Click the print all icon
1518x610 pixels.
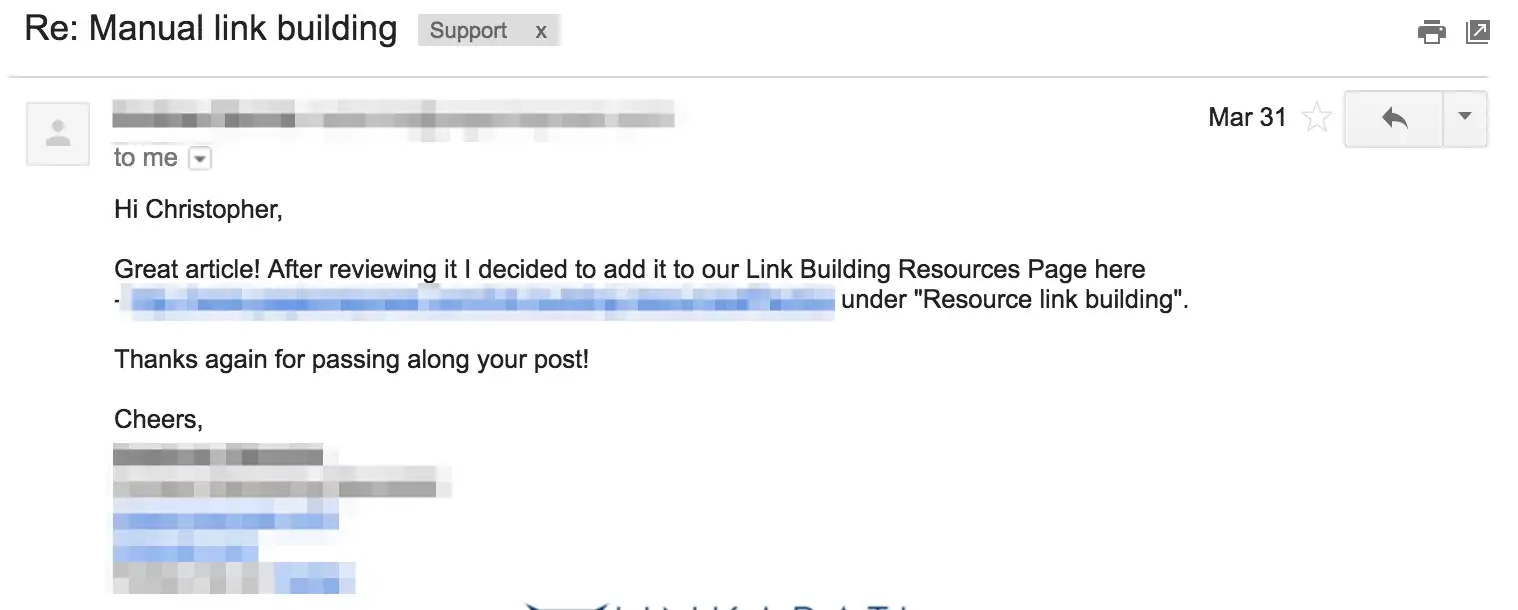click(x=1432, y=32)
